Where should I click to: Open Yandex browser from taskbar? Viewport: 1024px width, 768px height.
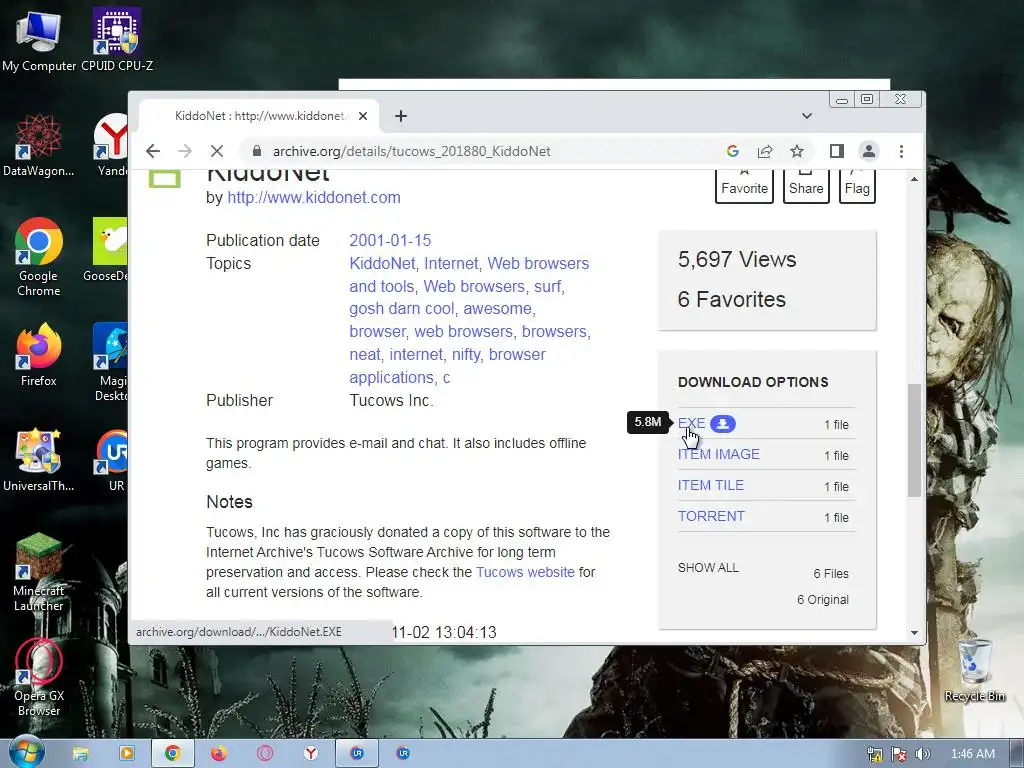(311, 754)
